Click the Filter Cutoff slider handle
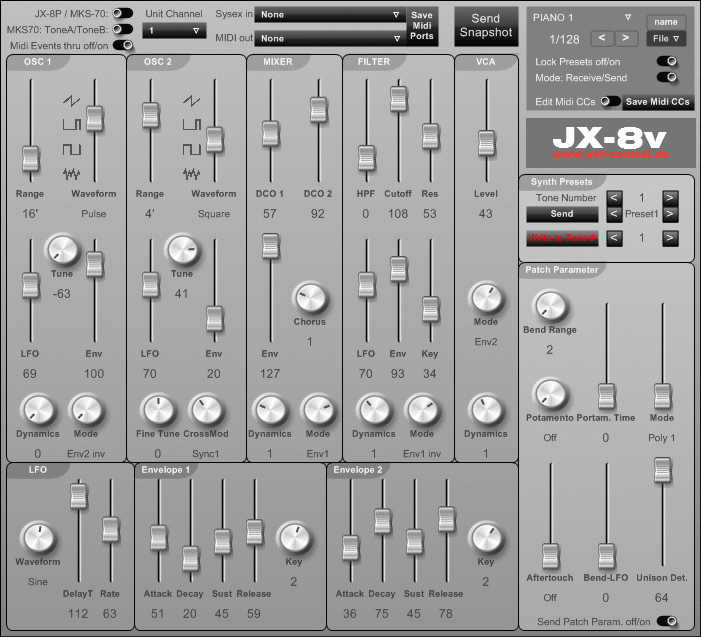701x637 pixels. click(x=398, y=99)
